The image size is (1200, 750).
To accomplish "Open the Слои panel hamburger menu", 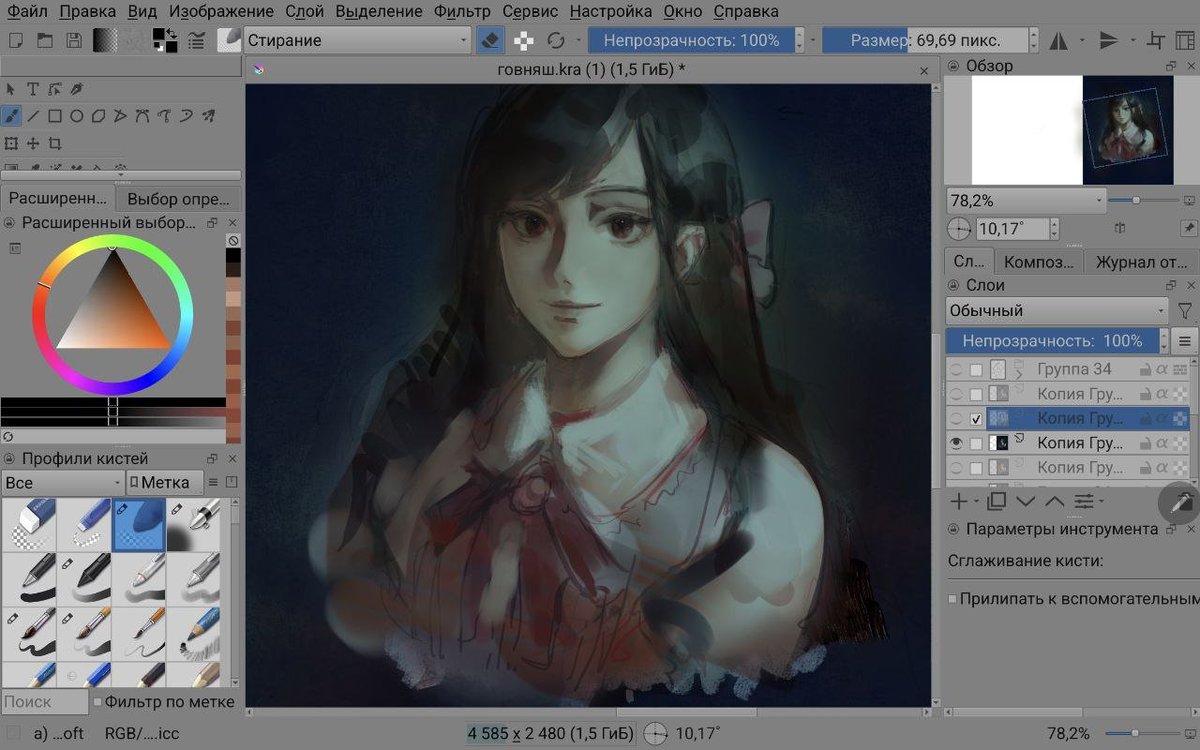I will (1185, 341).
